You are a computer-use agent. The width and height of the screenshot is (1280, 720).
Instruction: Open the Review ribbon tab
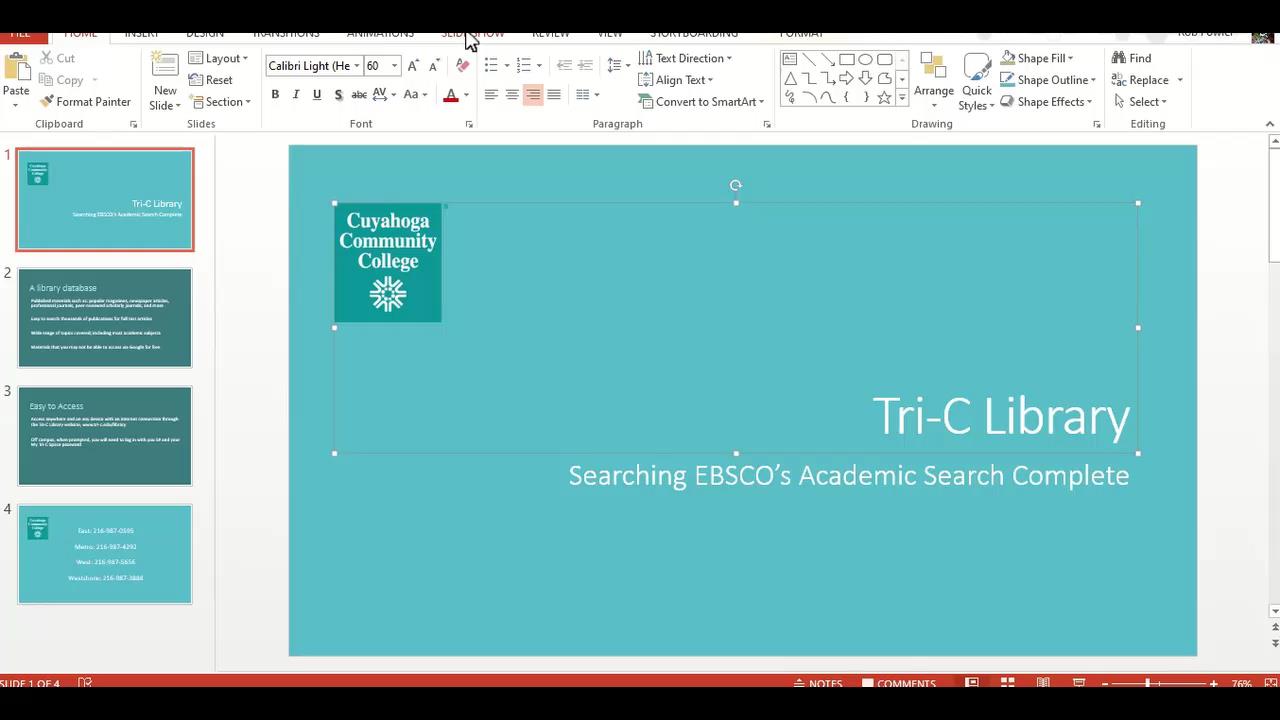pyautogui.click(x=551, y=33)
